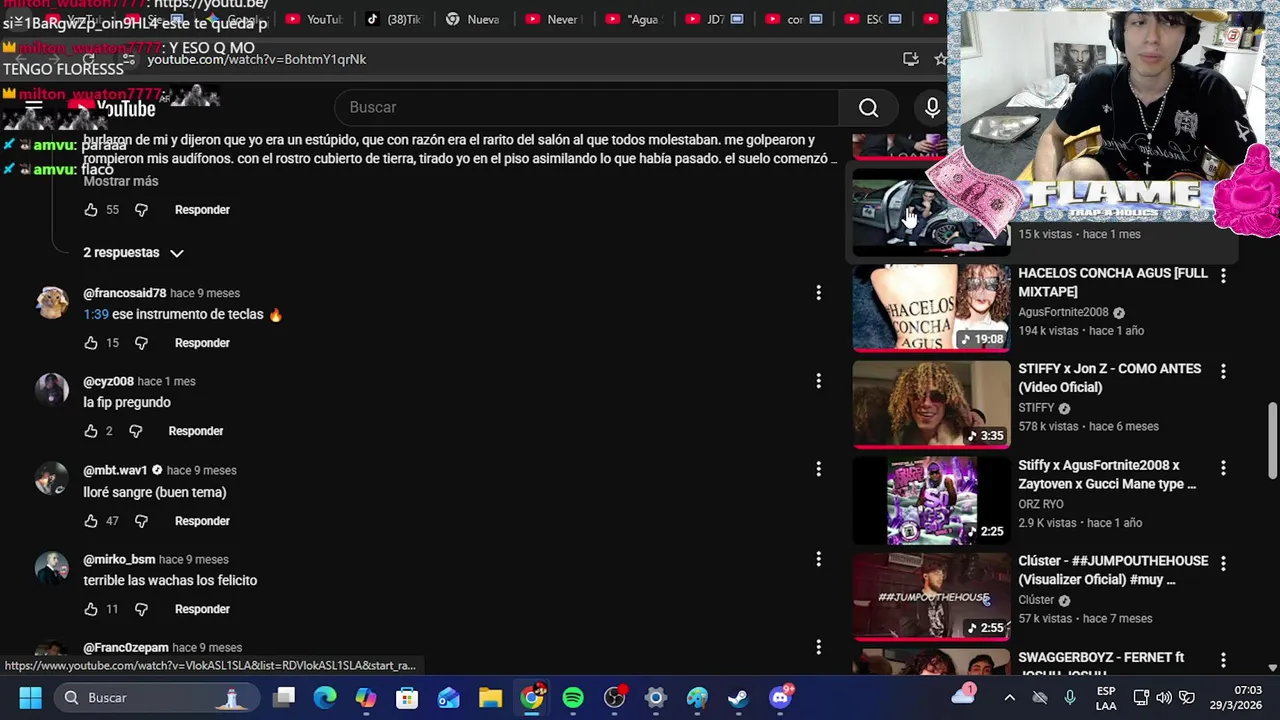Open more options for SWAGGERBOYZ FERNET video

1223,659
